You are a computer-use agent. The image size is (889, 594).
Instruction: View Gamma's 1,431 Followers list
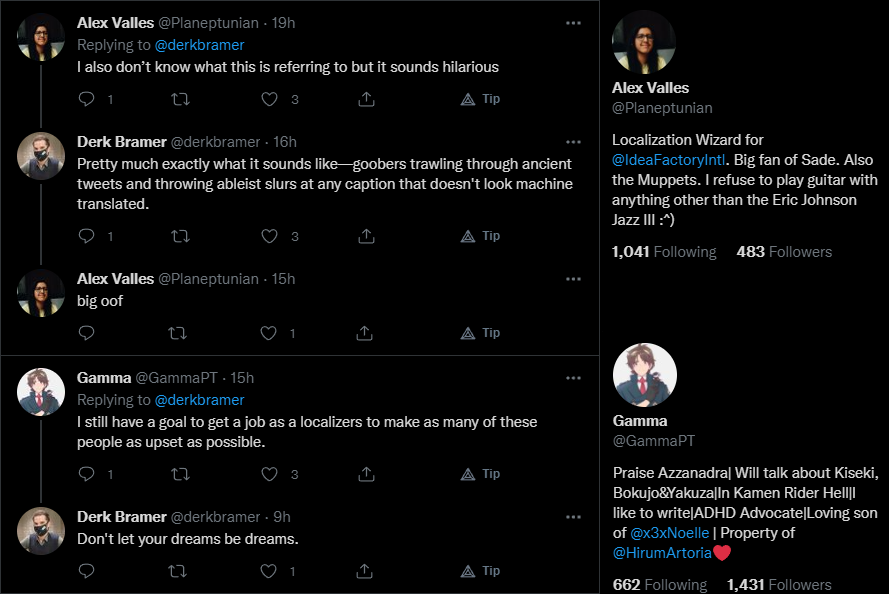(x=779, y=585)
